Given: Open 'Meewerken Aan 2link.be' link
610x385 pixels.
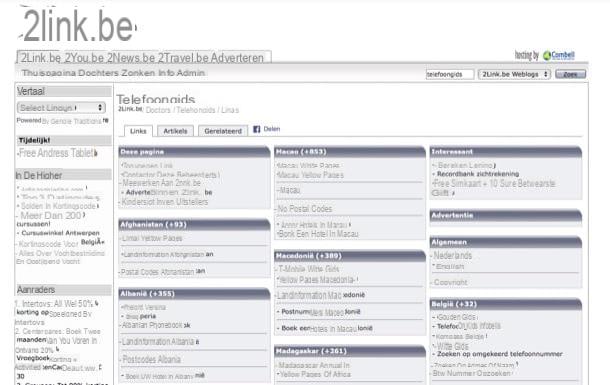Looking at the screenshot, I should [161, 183].
